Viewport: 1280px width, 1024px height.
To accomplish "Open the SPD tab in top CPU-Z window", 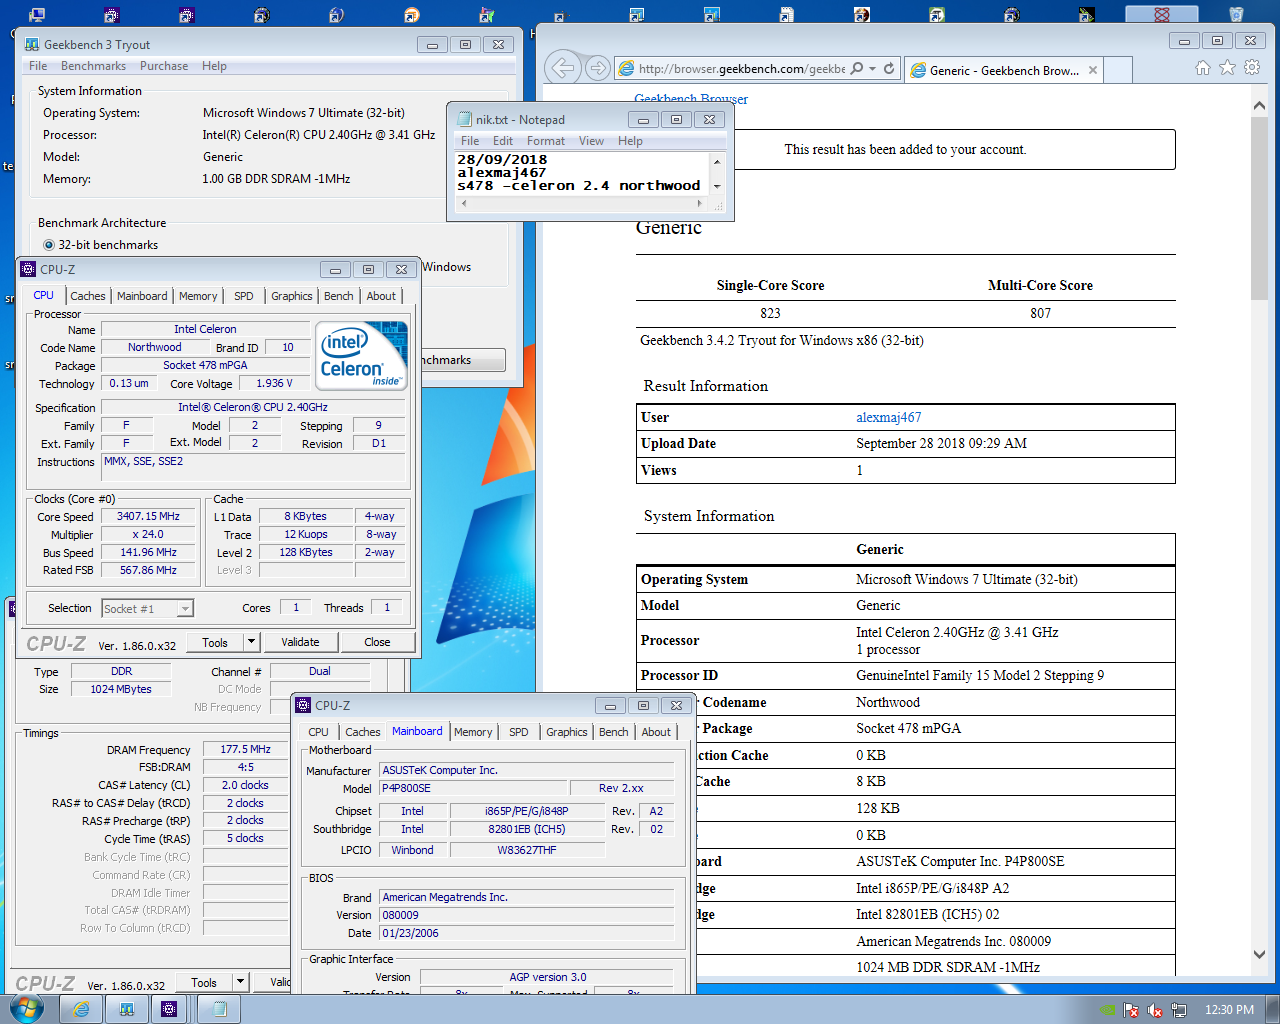I will click(x=244, y=296).
